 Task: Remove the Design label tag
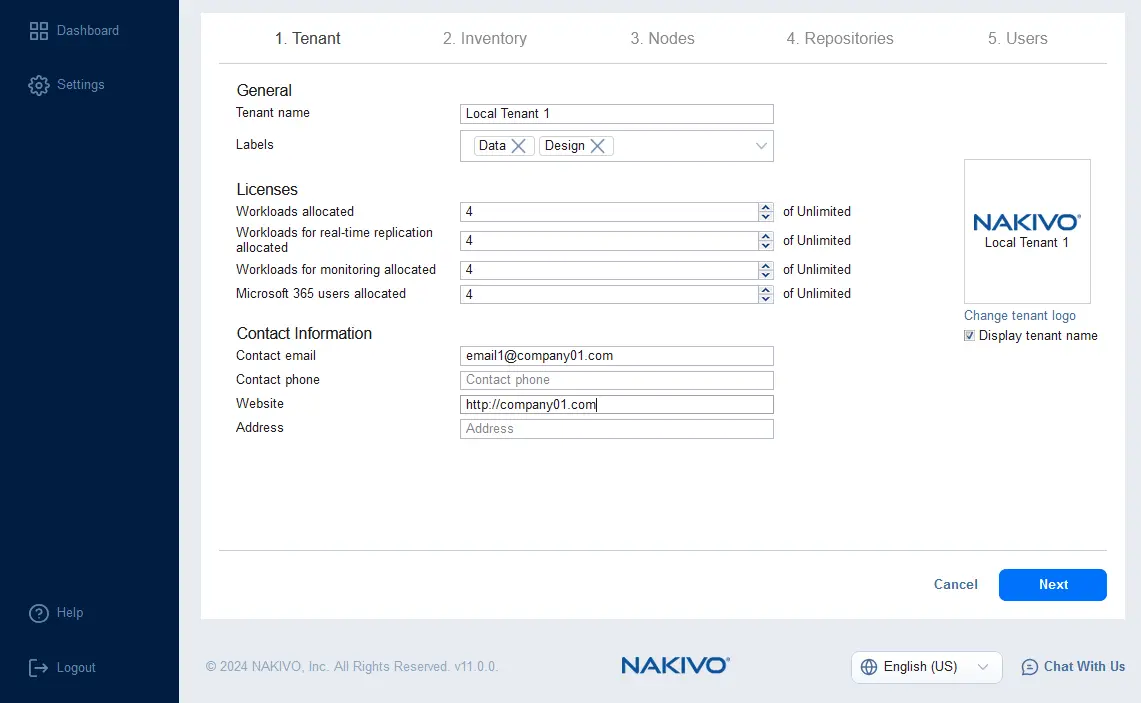point(597,146)
